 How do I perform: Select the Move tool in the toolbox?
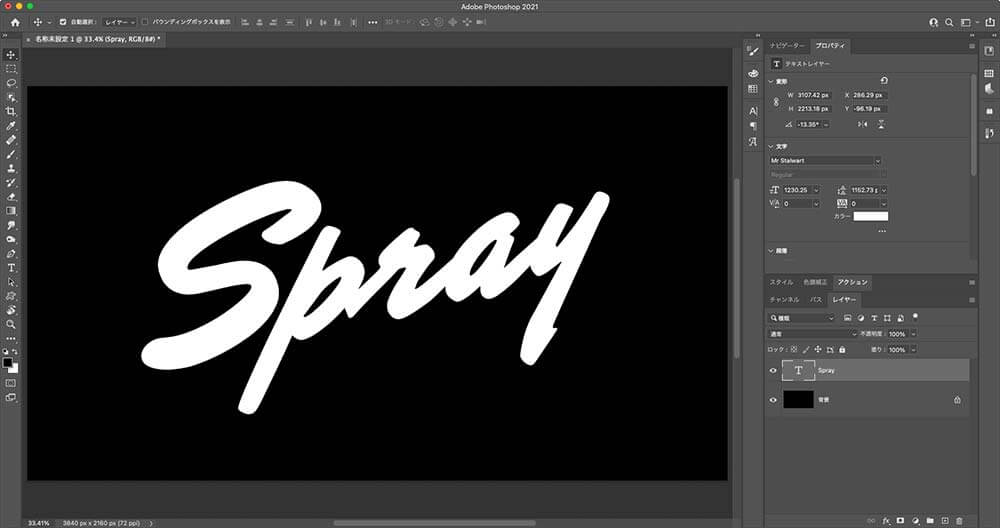point(11,55)
